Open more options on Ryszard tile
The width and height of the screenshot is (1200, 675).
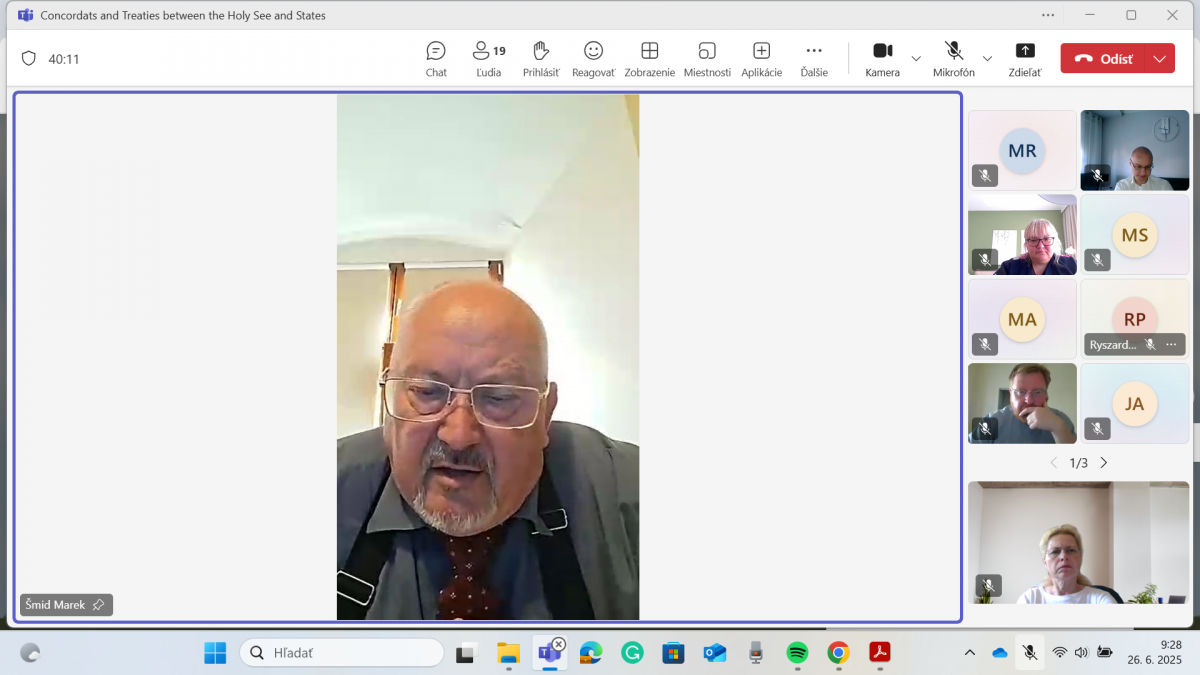coord(1171,344)
